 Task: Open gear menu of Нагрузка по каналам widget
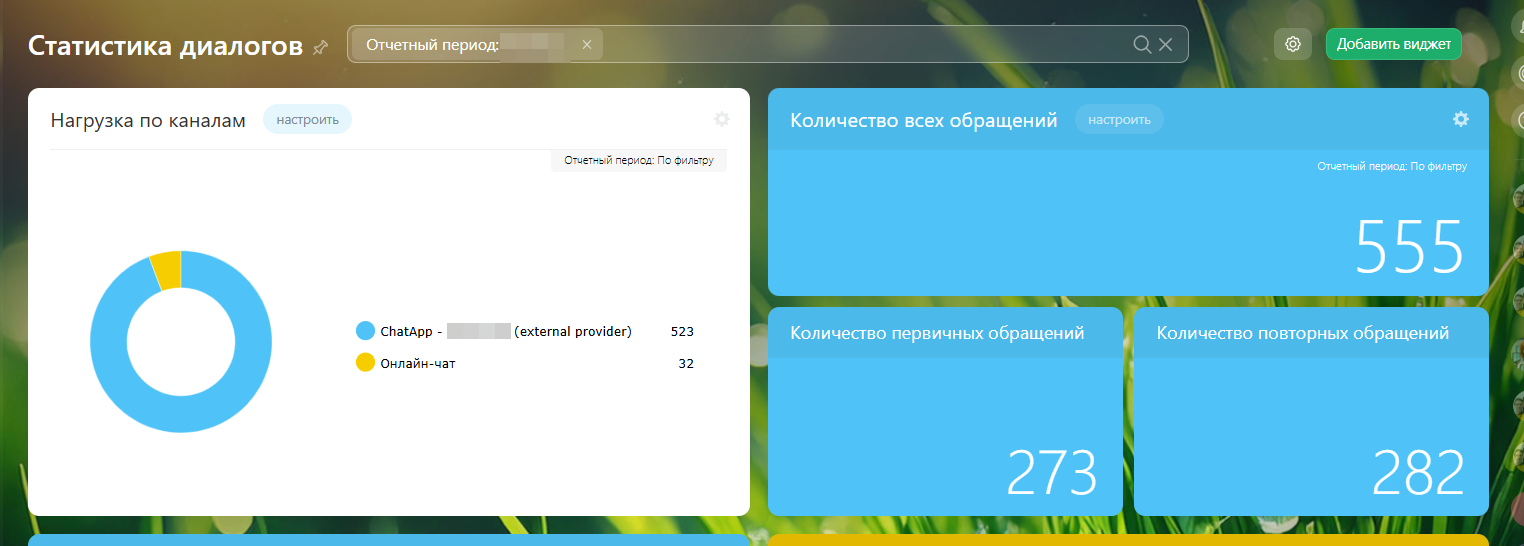click(x=722, y=120)
